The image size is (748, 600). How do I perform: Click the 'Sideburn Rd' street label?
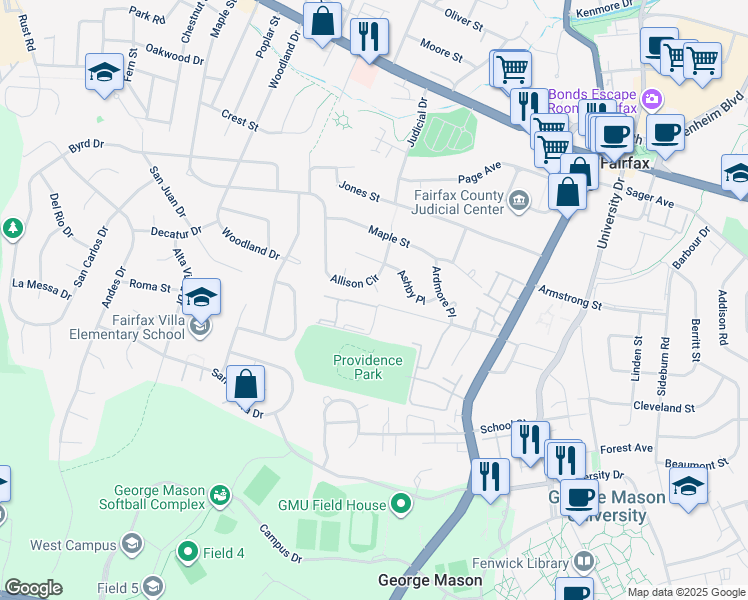663,366
